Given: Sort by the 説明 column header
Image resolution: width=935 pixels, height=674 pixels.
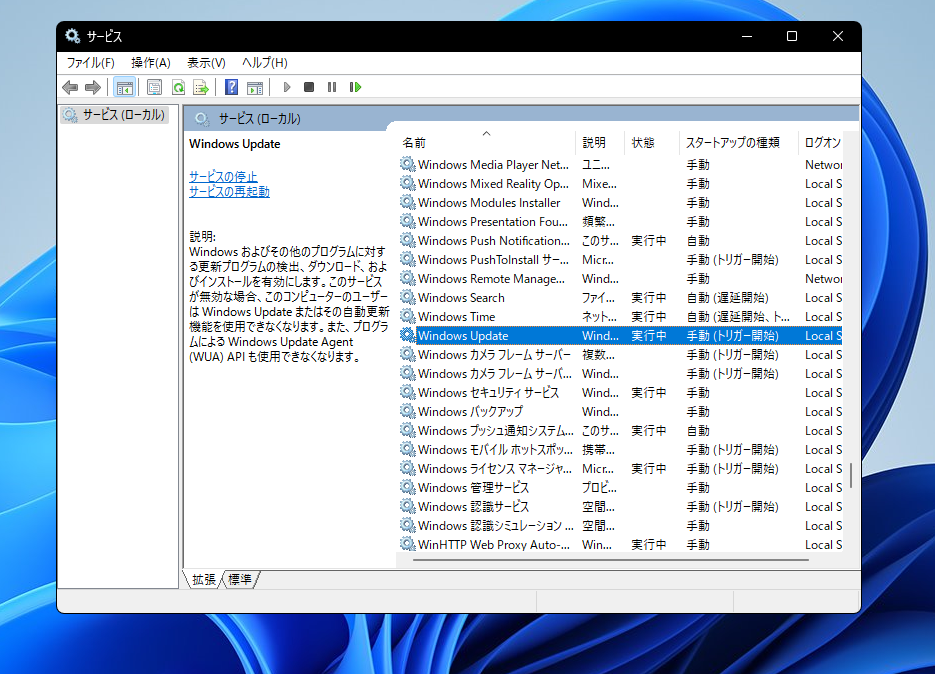Looking at the screenshot, I should 600,143.
